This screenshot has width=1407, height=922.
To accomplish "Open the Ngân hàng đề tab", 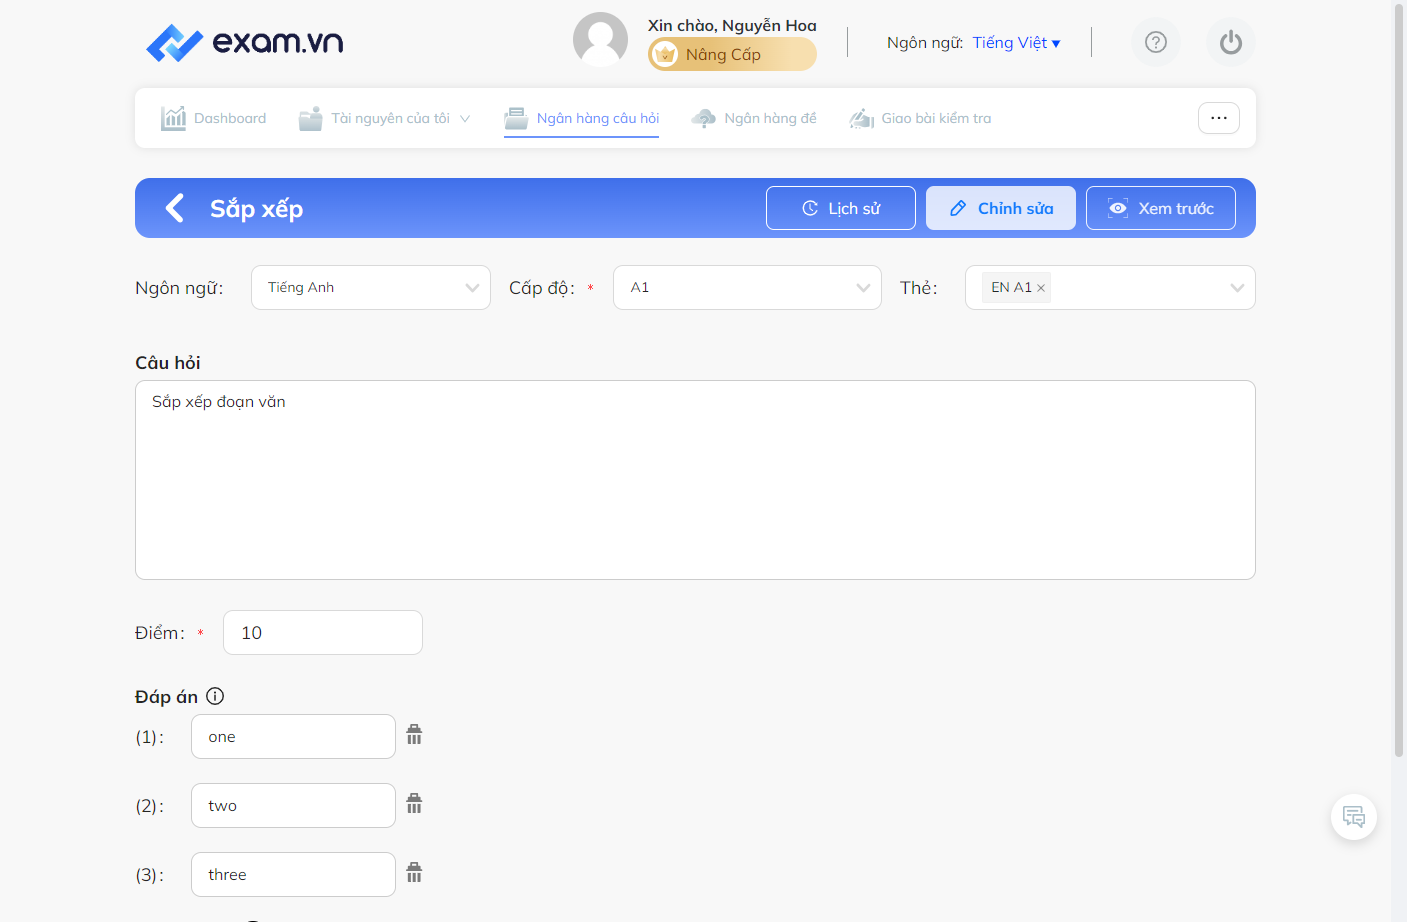I will tap(754, 118).
